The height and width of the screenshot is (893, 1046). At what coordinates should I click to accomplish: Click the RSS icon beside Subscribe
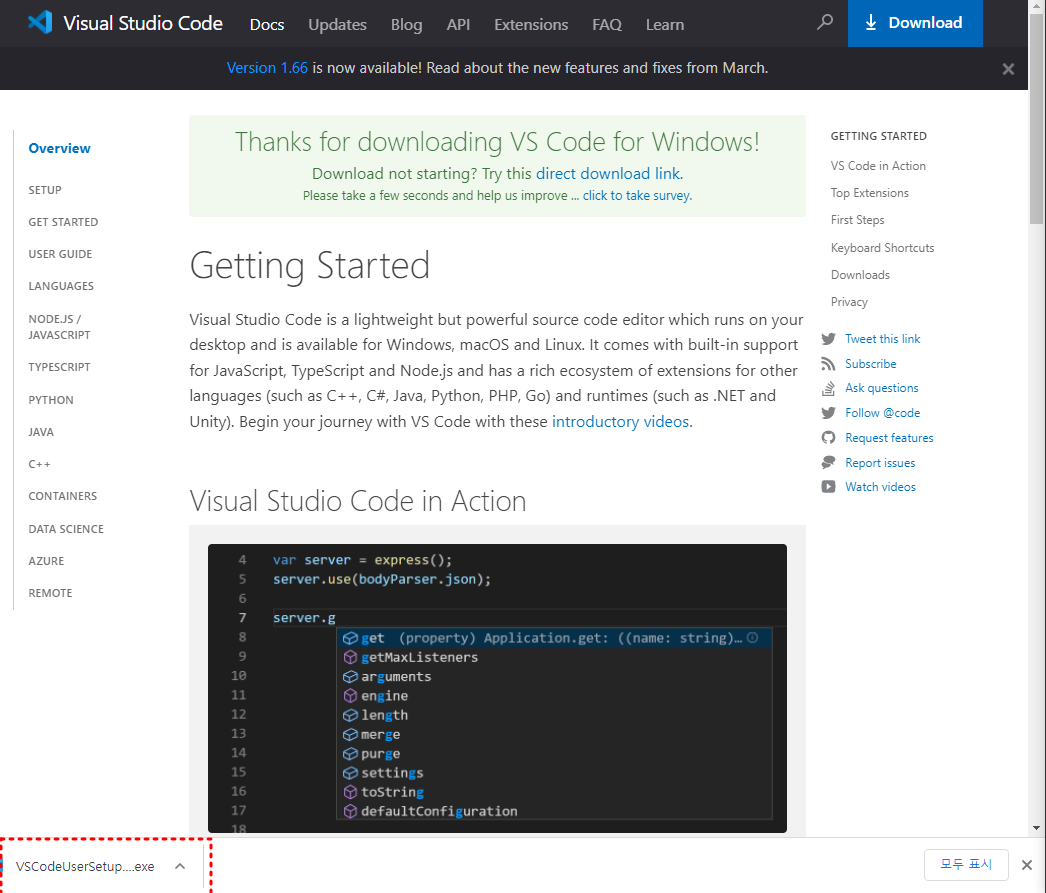pos(829,363)
